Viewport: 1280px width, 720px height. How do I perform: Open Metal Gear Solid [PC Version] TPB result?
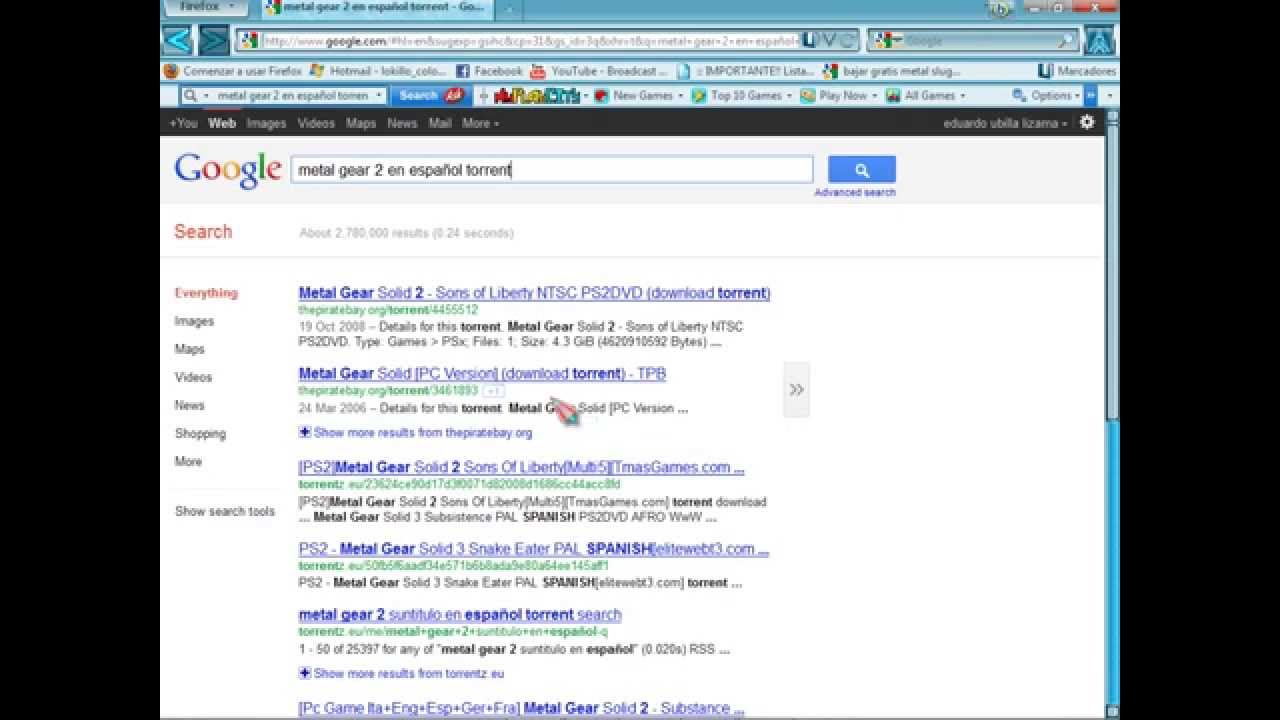(x=482, y=373)
